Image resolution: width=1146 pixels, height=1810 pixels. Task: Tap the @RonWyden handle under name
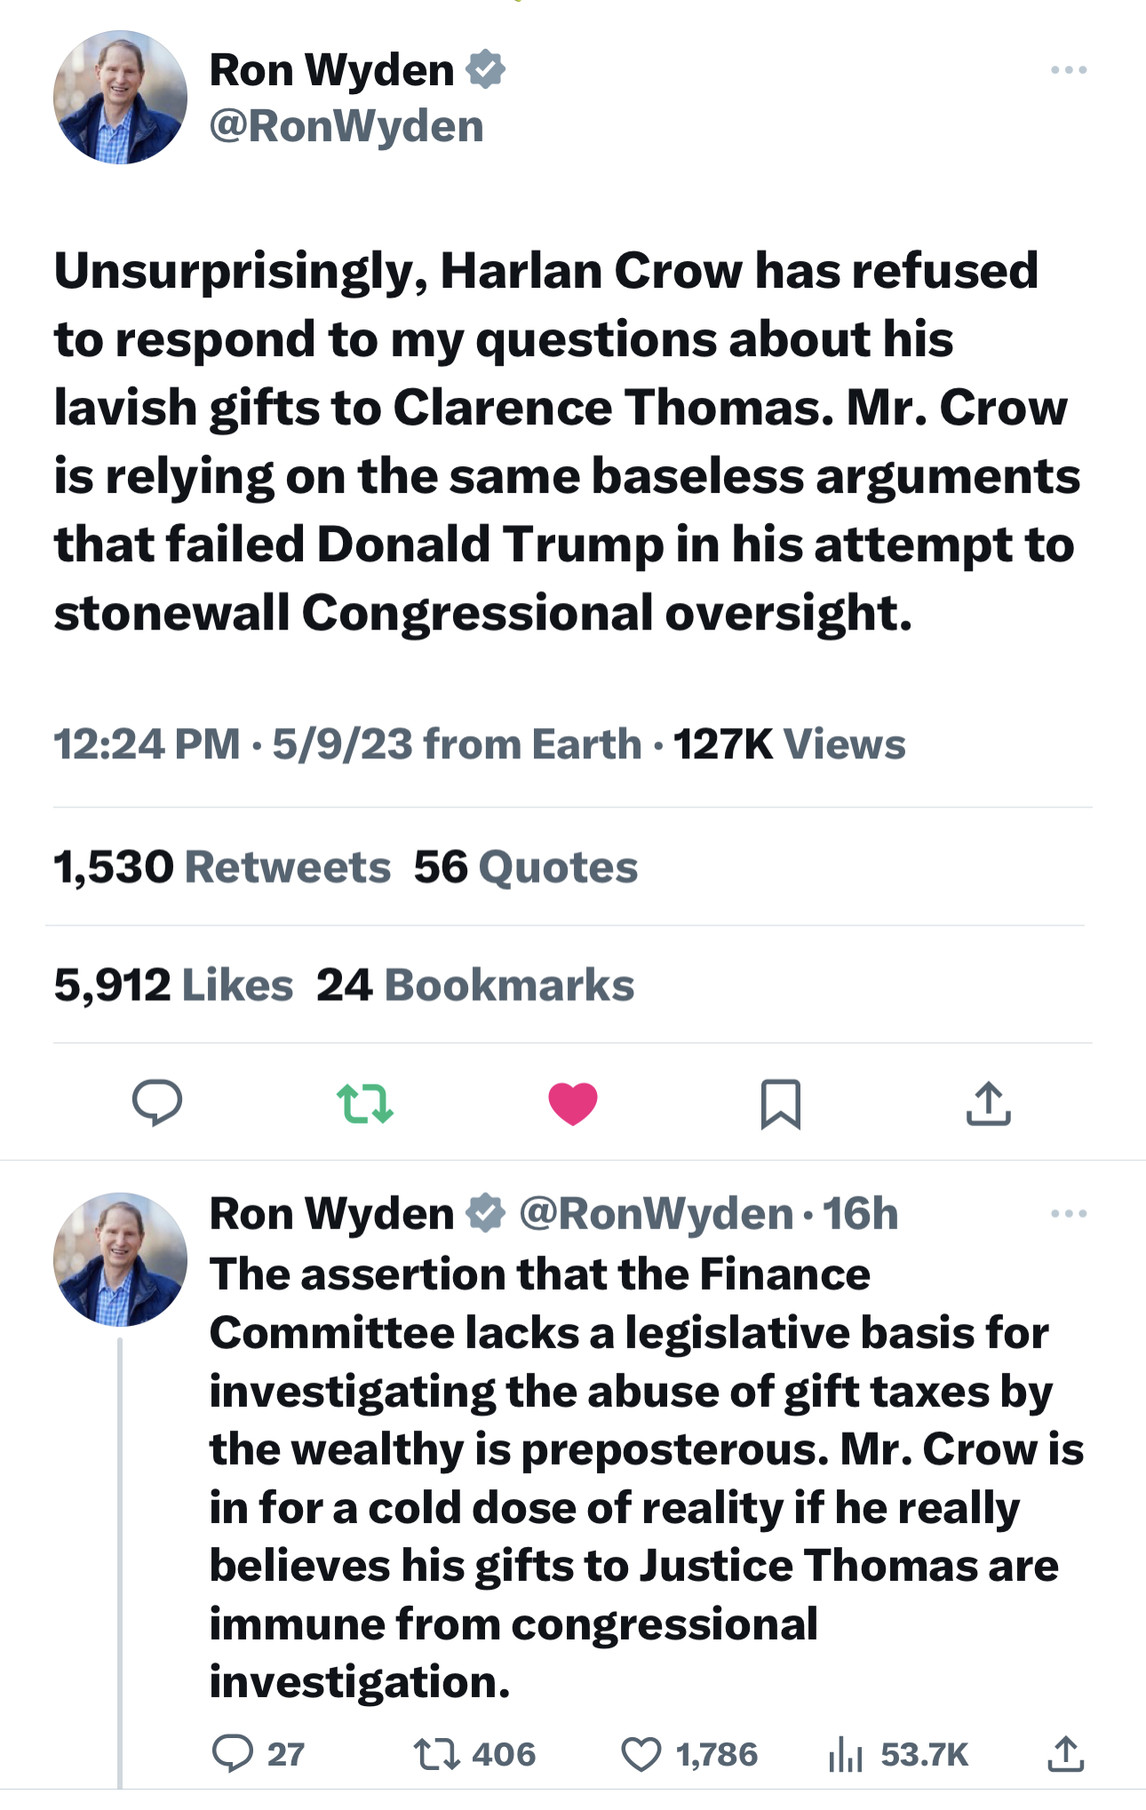346,126
